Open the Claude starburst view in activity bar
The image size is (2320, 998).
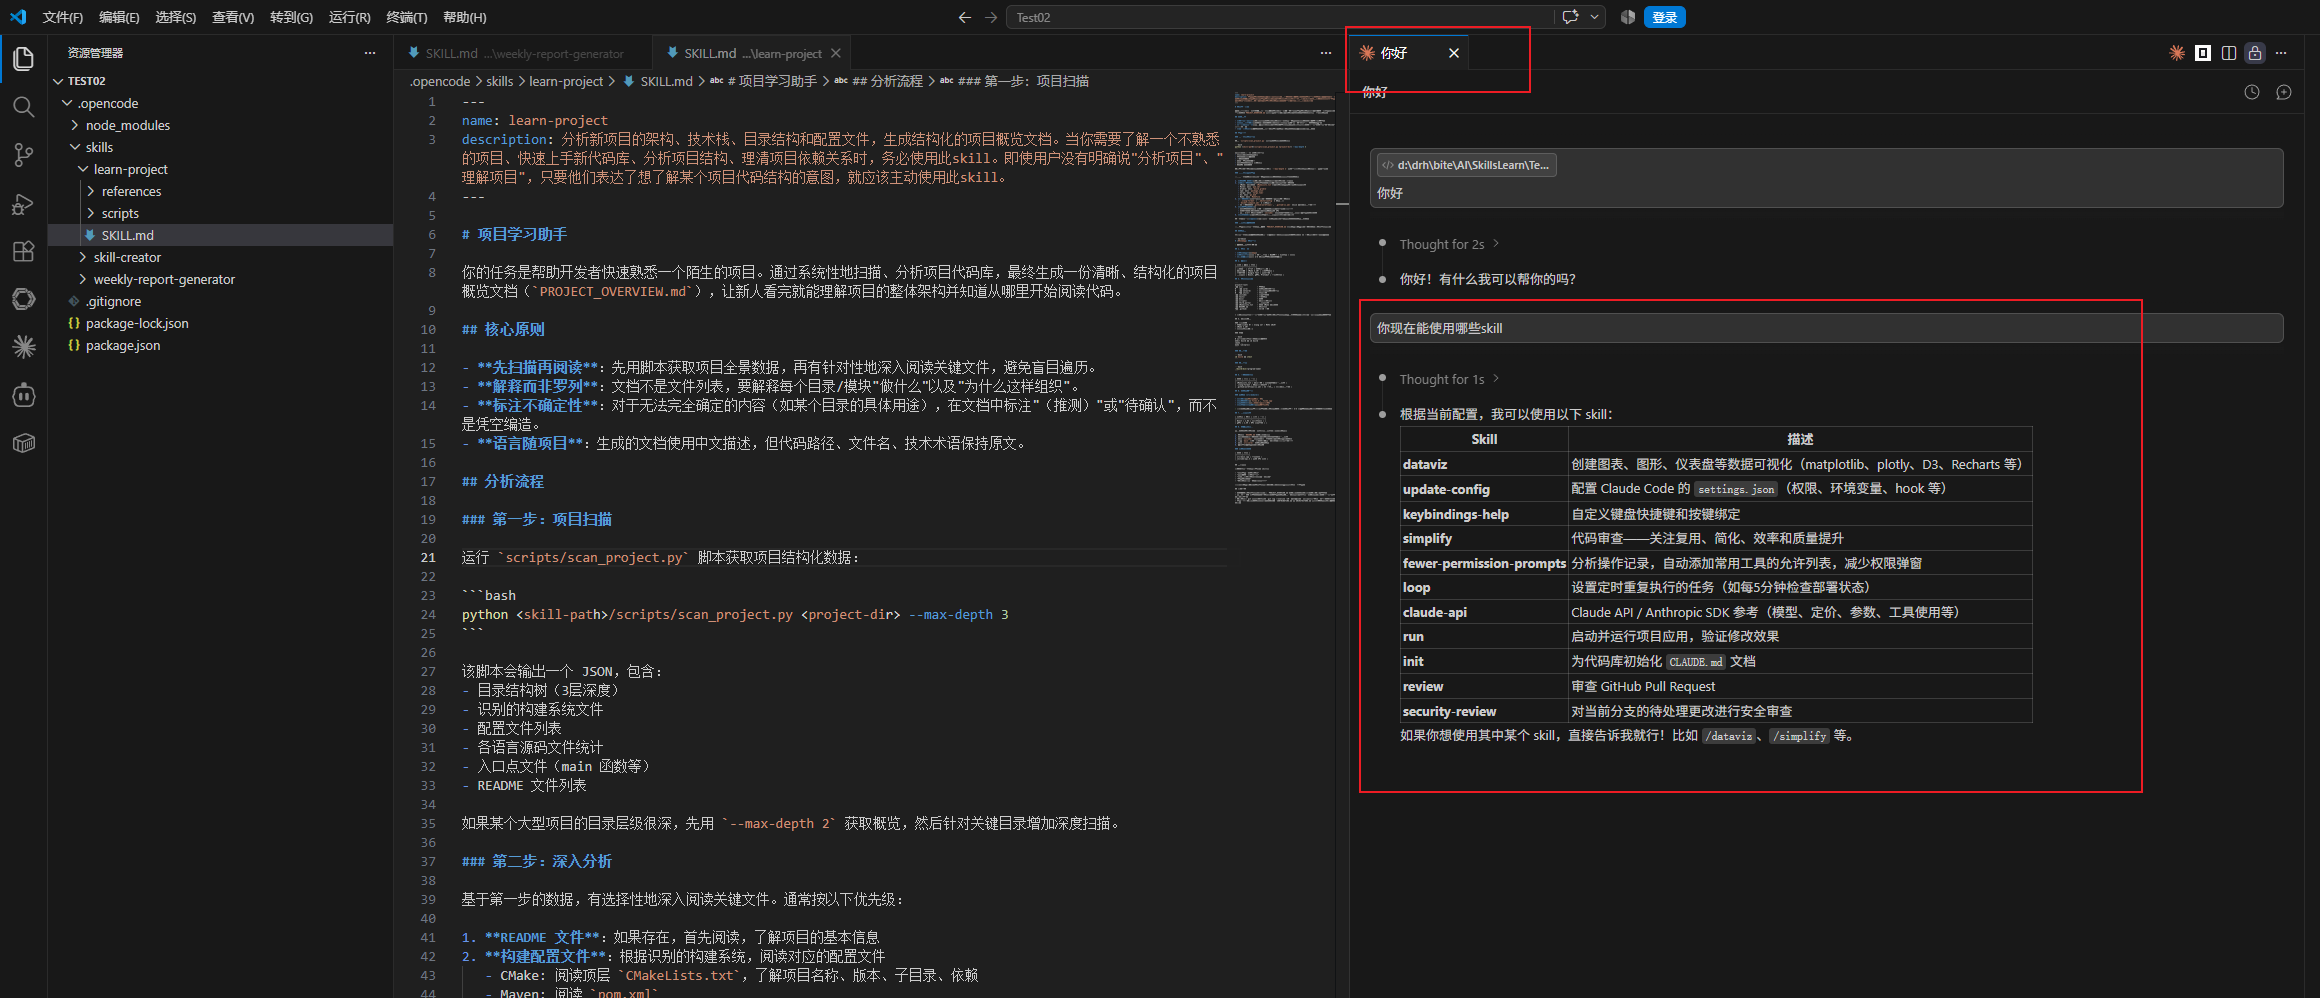pyautogui.click(x=23, y=347)
